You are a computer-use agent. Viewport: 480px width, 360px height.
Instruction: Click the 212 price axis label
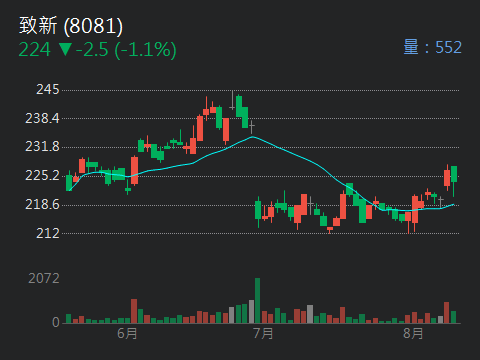point(48,233)
